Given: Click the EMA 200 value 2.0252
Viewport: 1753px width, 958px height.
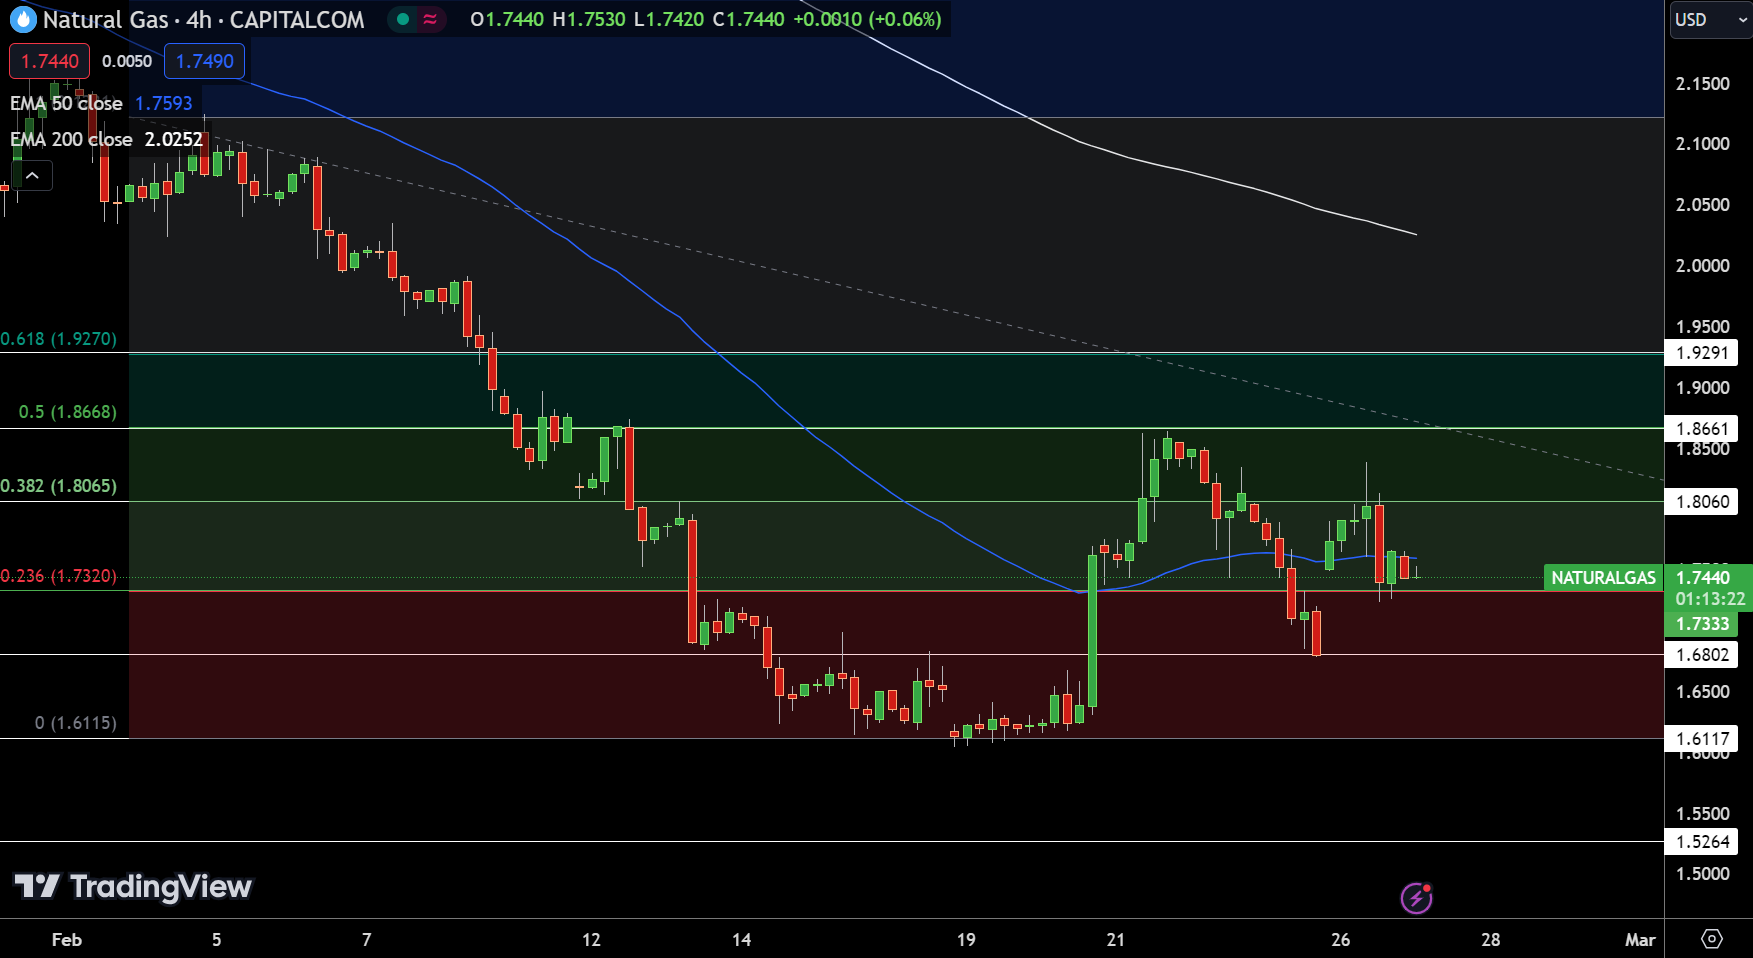Looking at the screenshot, I should click(x=174, y=139).
